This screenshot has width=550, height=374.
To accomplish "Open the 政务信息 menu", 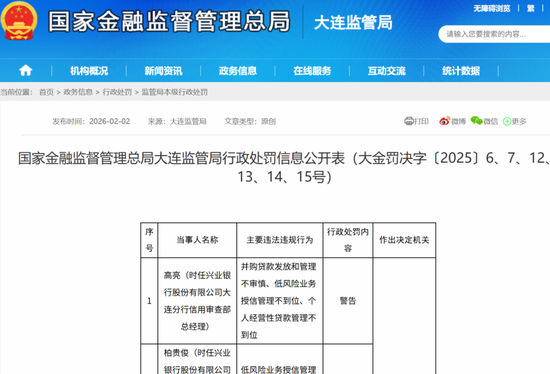I will (238, 71).
